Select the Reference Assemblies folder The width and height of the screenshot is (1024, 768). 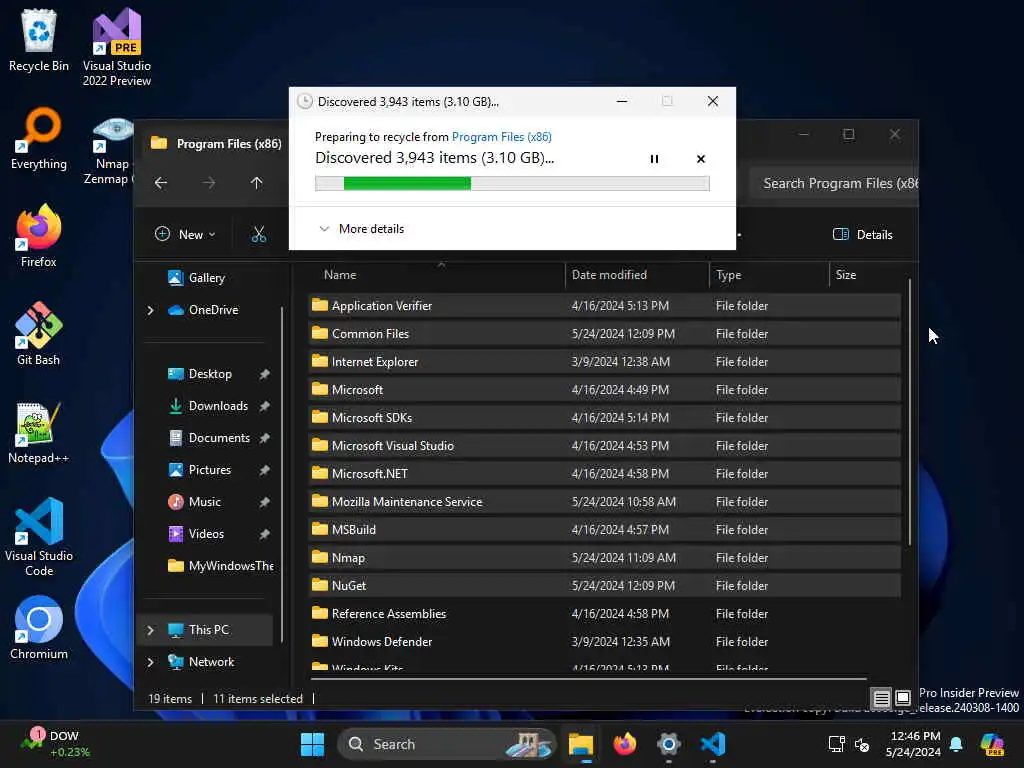click(604, 614)
